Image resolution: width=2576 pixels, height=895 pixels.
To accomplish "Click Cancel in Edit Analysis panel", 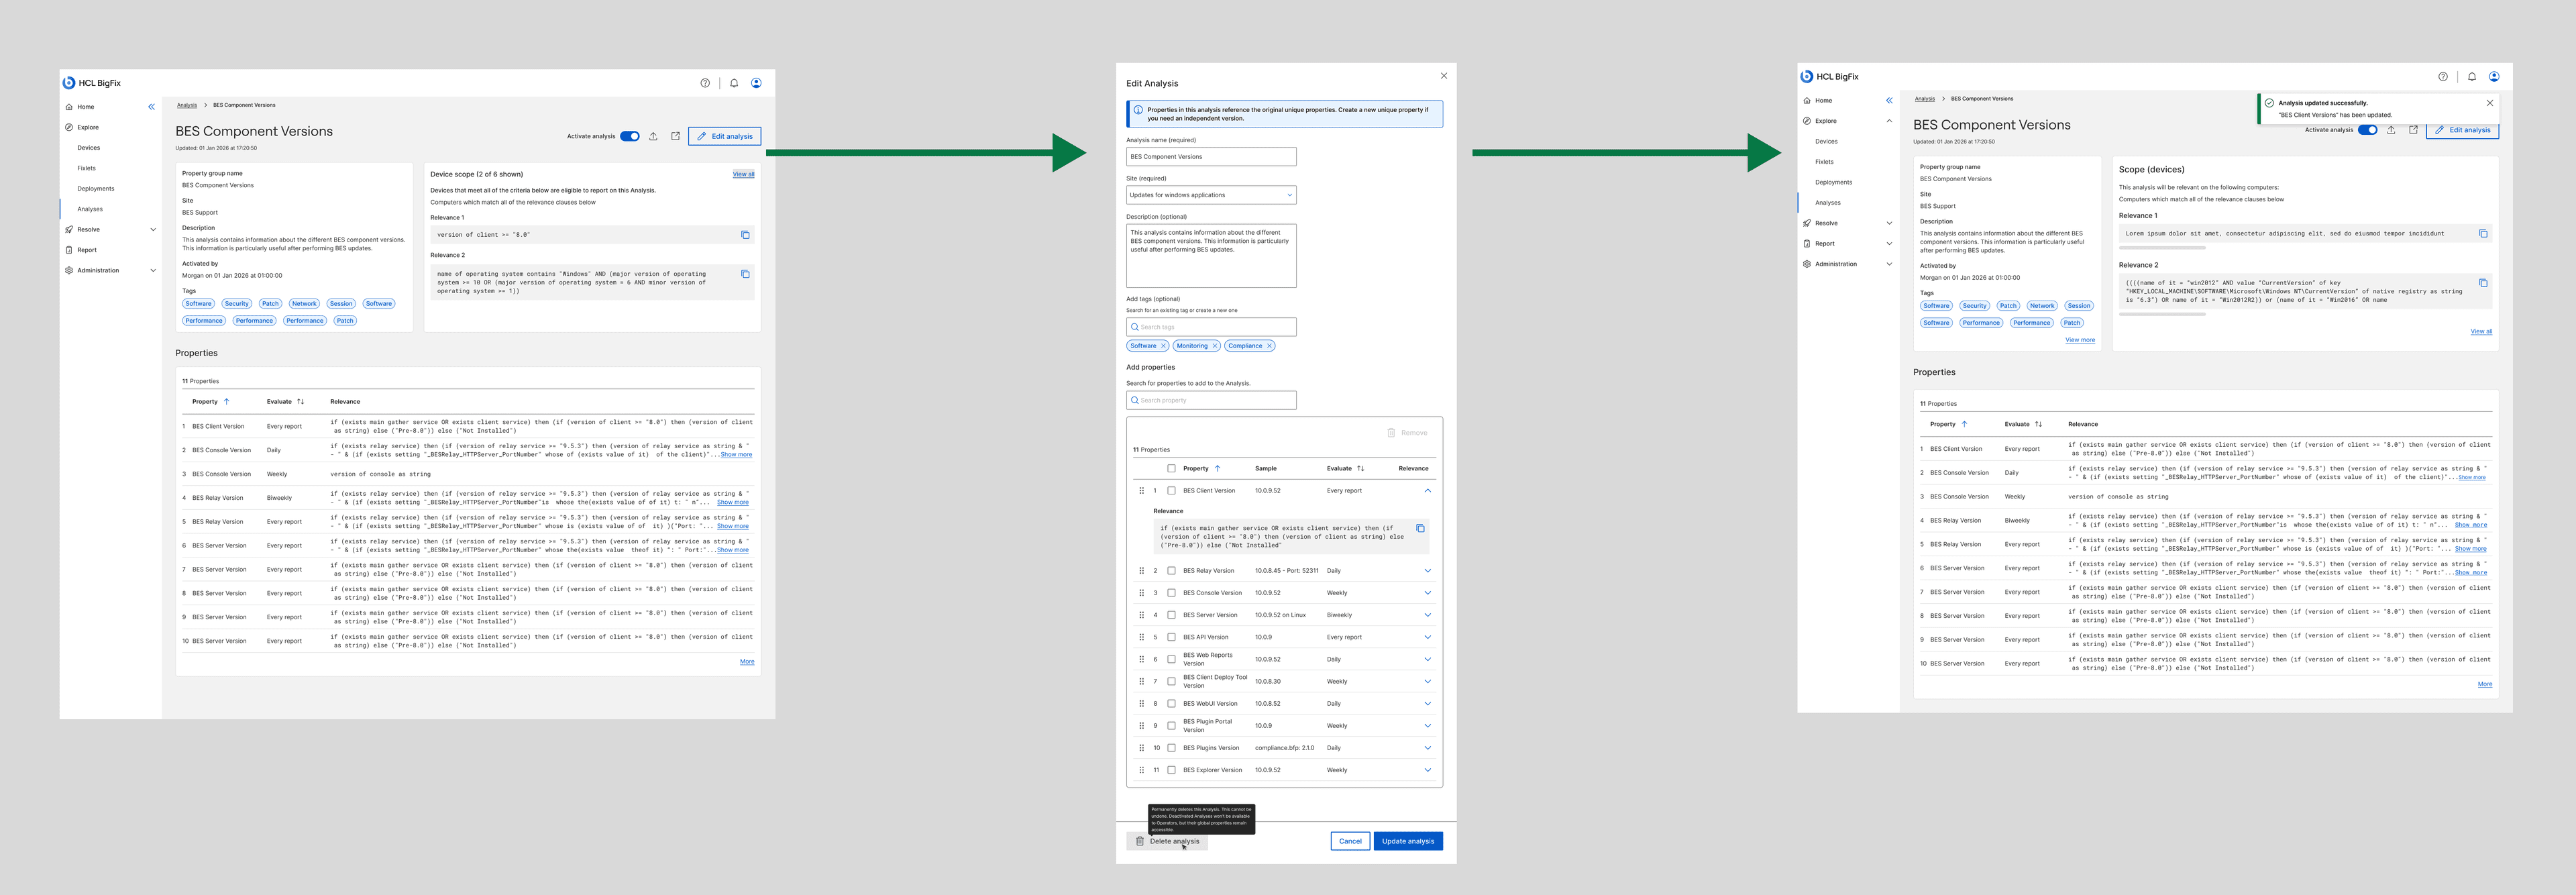I will tap(1350, 841).
